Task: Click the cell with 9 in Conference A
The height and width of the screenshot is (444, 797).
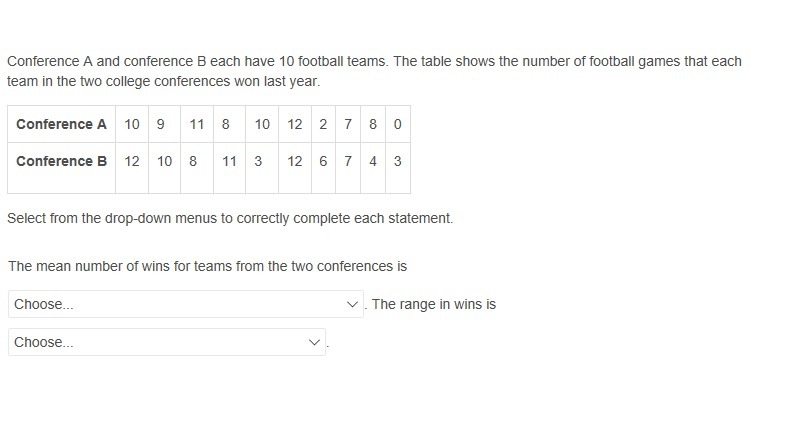Action: click(164, 124)
